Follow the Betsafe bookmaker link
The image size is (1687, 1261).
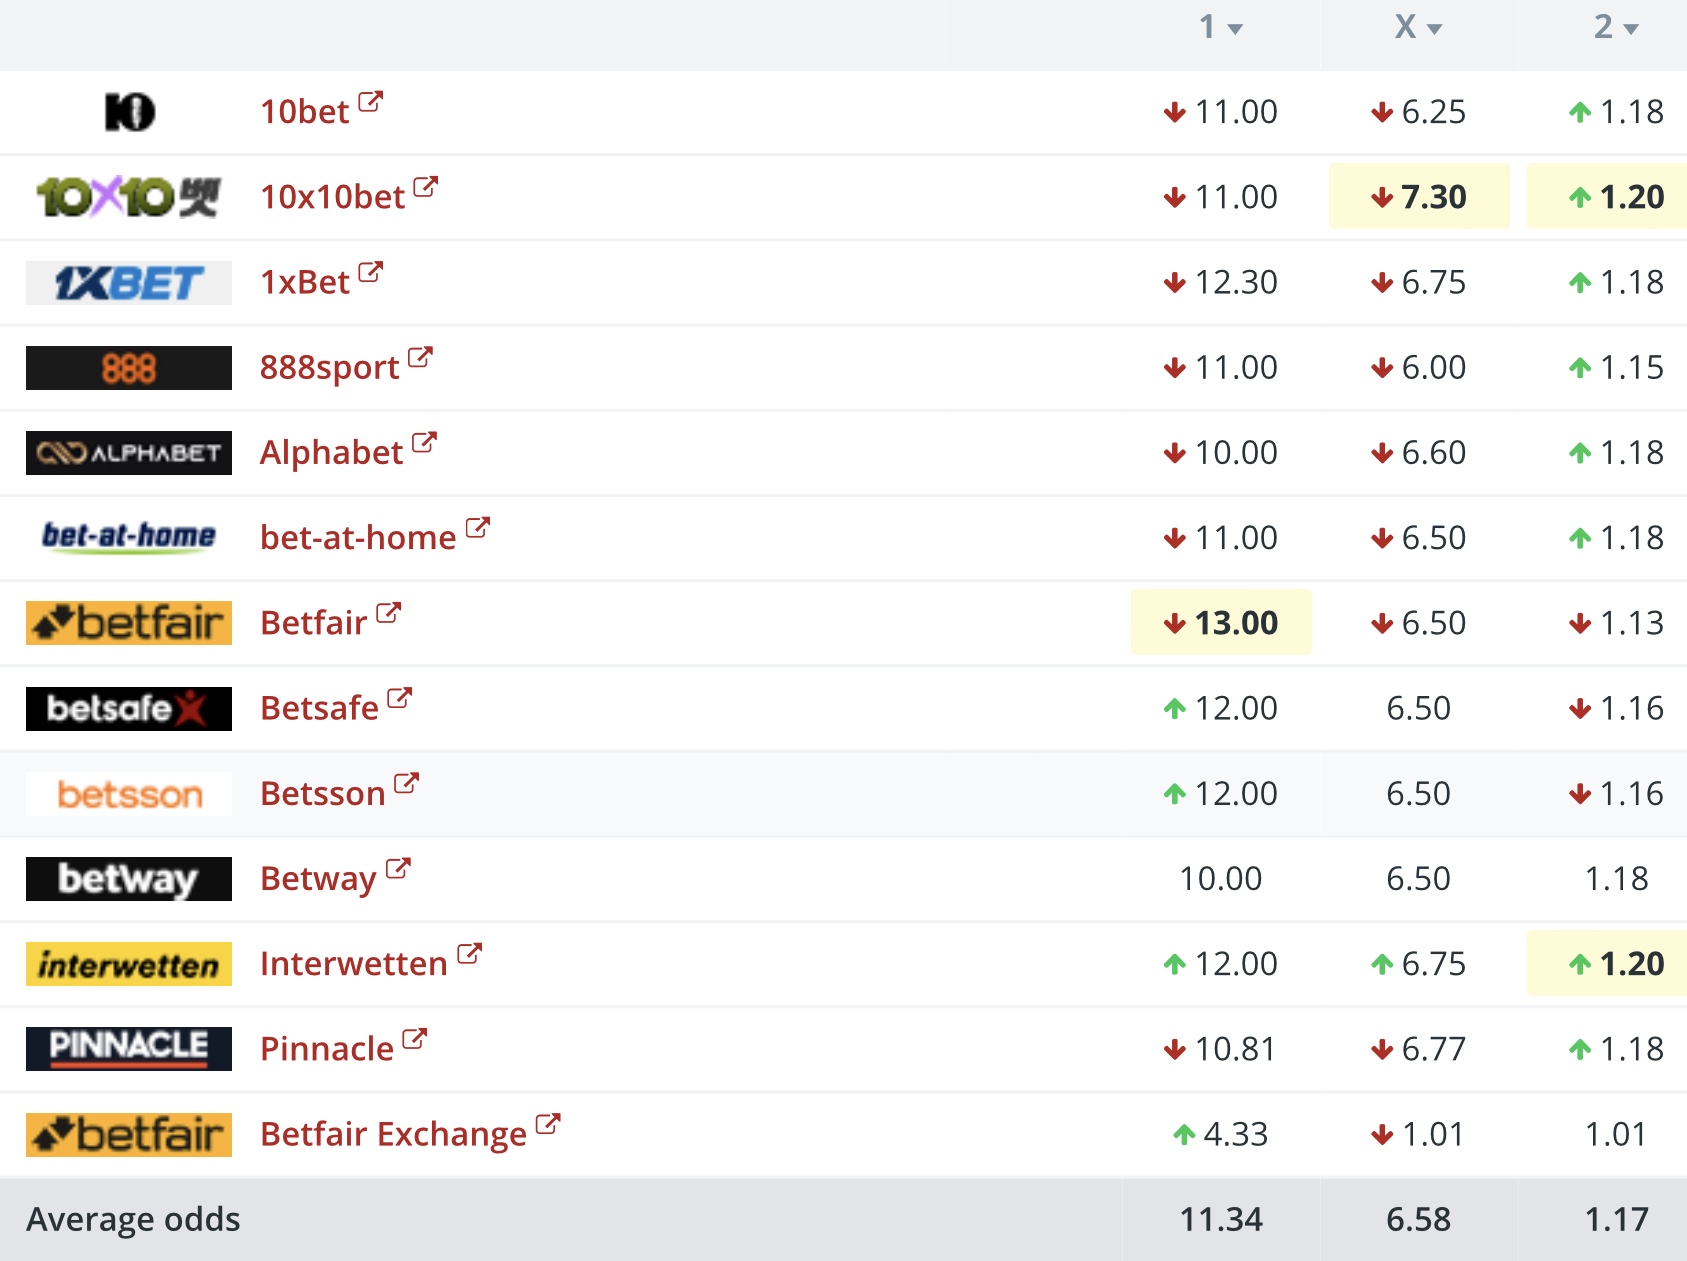[319, 708]
